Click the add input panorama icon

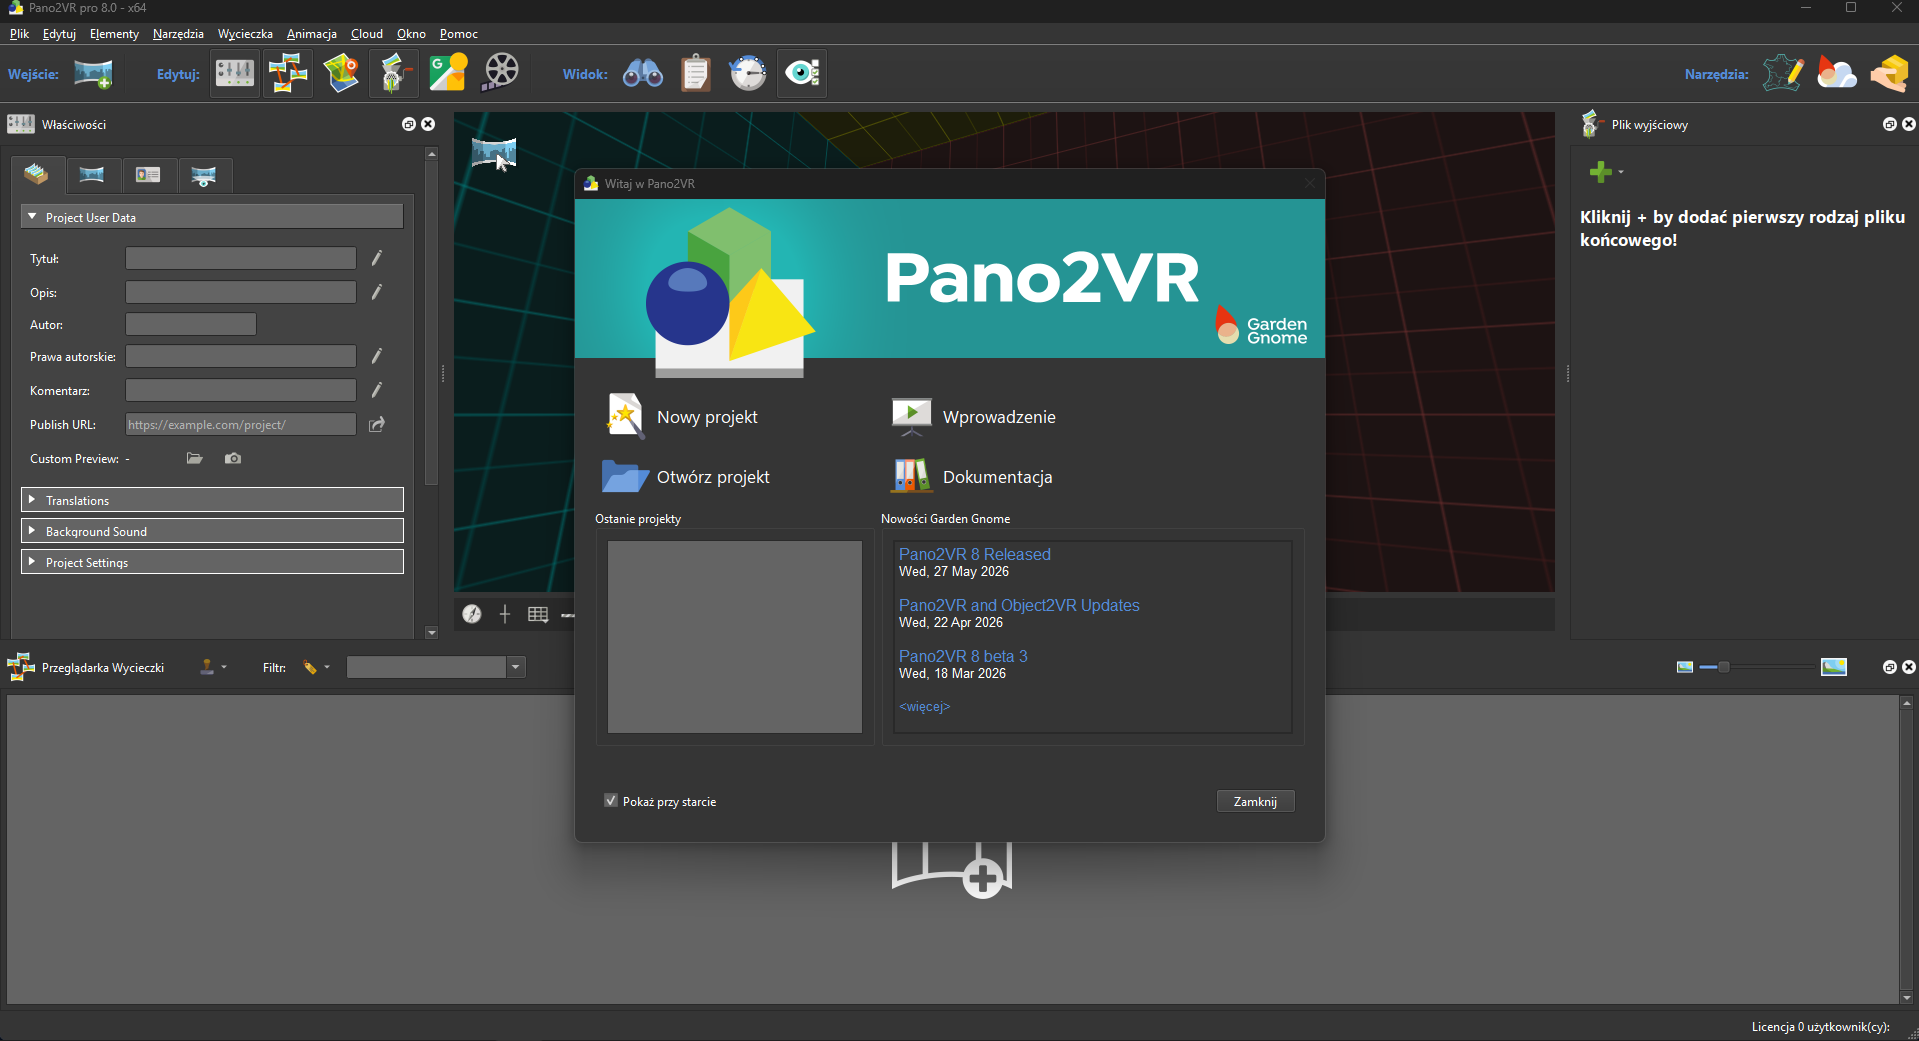click(x=93, y=74)
